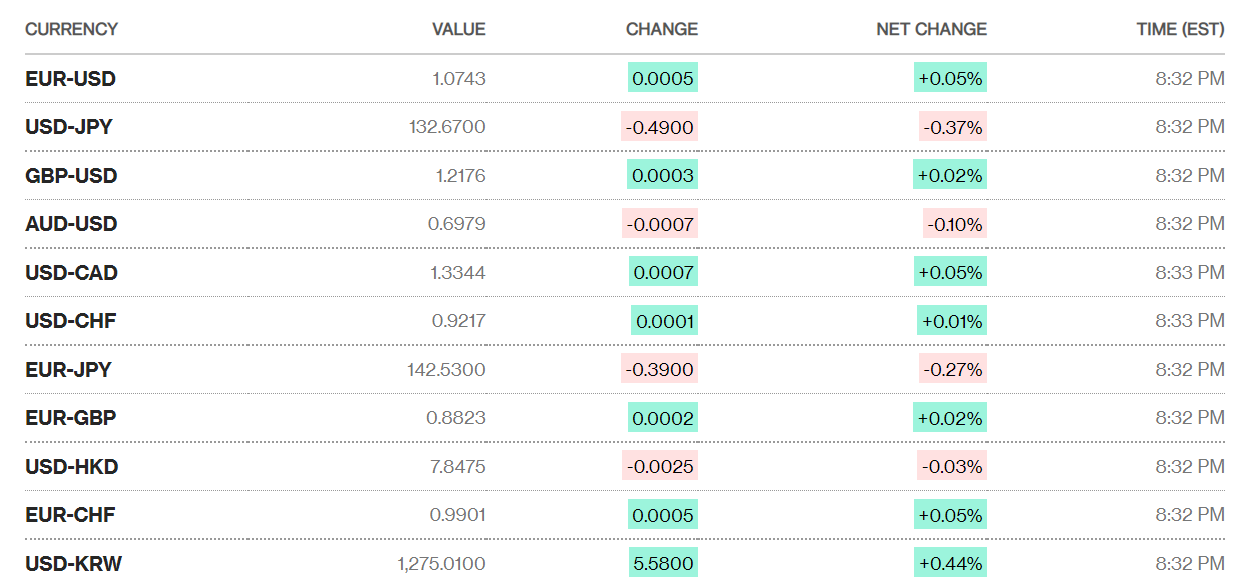This screenshot has width=1245, height=585.
Task: Click the VALUE column header
Action: [458, 29]
